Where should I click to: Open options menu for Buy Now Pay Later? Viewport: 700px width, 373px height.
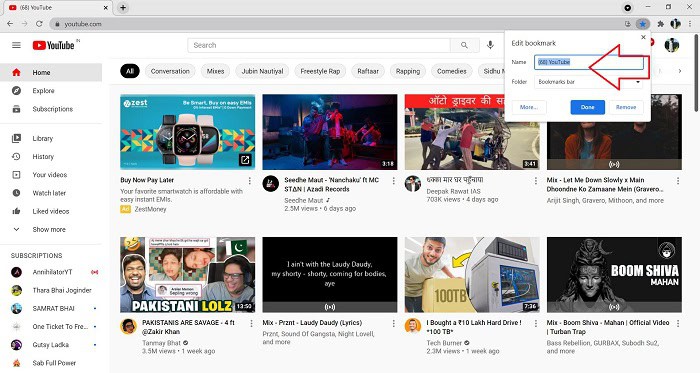(250, 181)
